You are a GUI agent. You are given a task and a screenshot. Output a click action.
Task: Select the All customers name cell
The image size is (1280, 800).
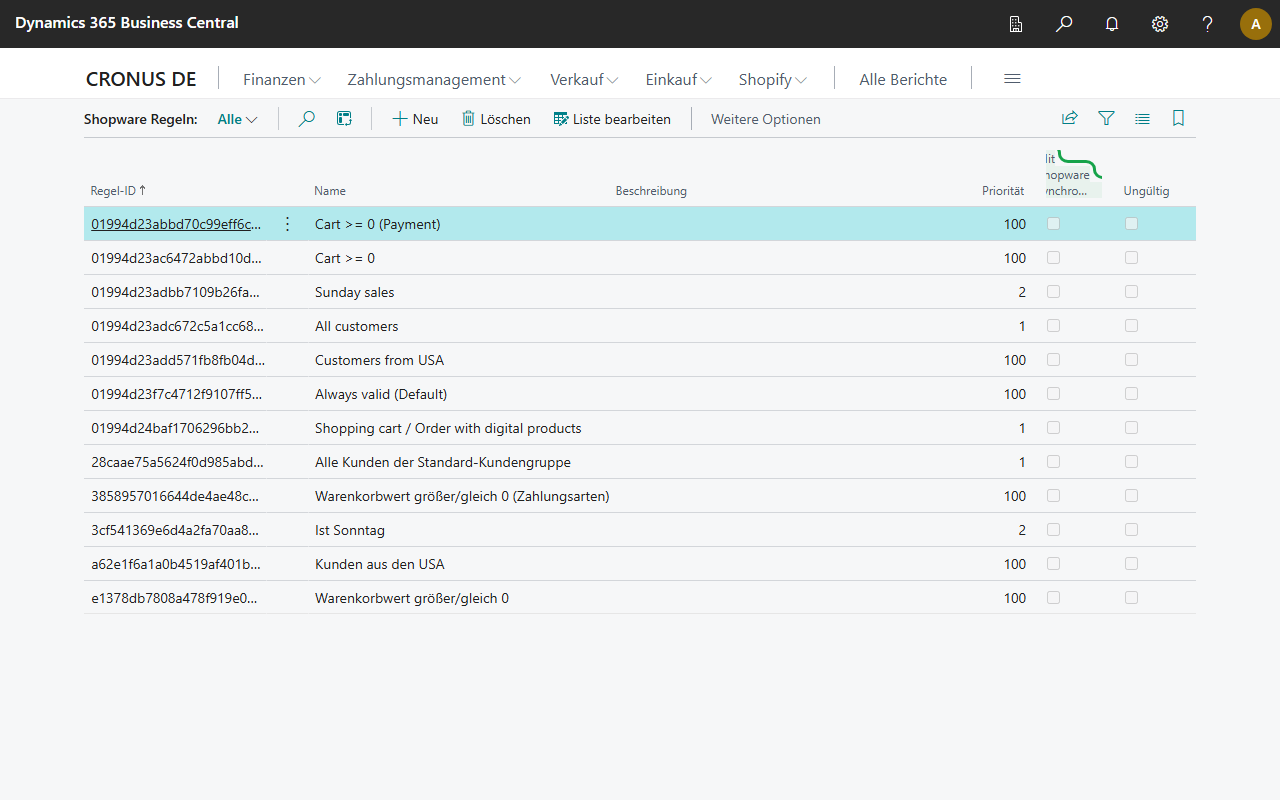356,326
